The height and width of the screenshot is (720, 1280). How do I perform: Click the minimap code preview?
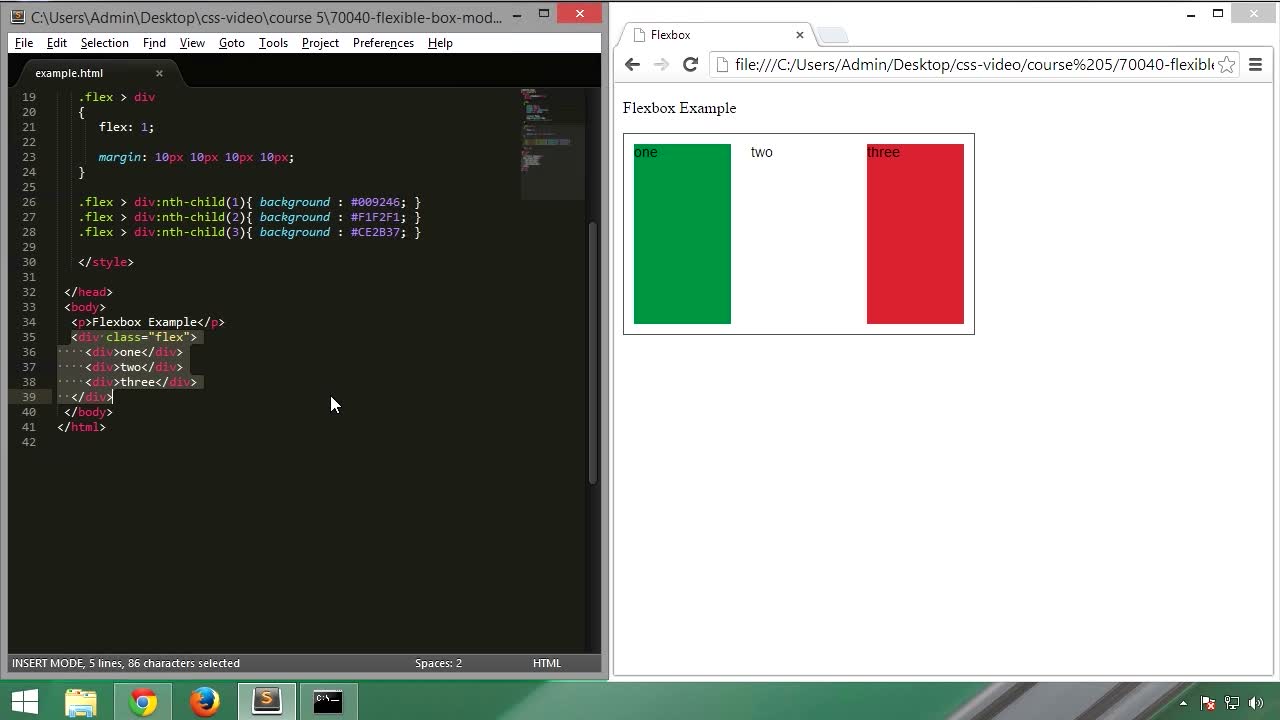tap(552, 140)
